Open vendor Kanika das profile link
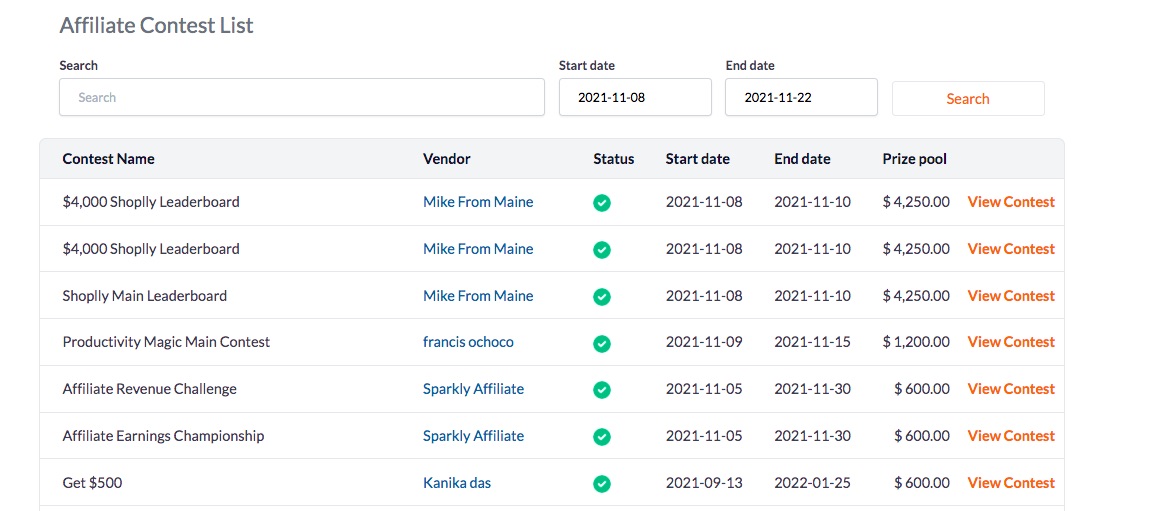The height and width of the screenshot is (511, 1165). tap(457, 483)
